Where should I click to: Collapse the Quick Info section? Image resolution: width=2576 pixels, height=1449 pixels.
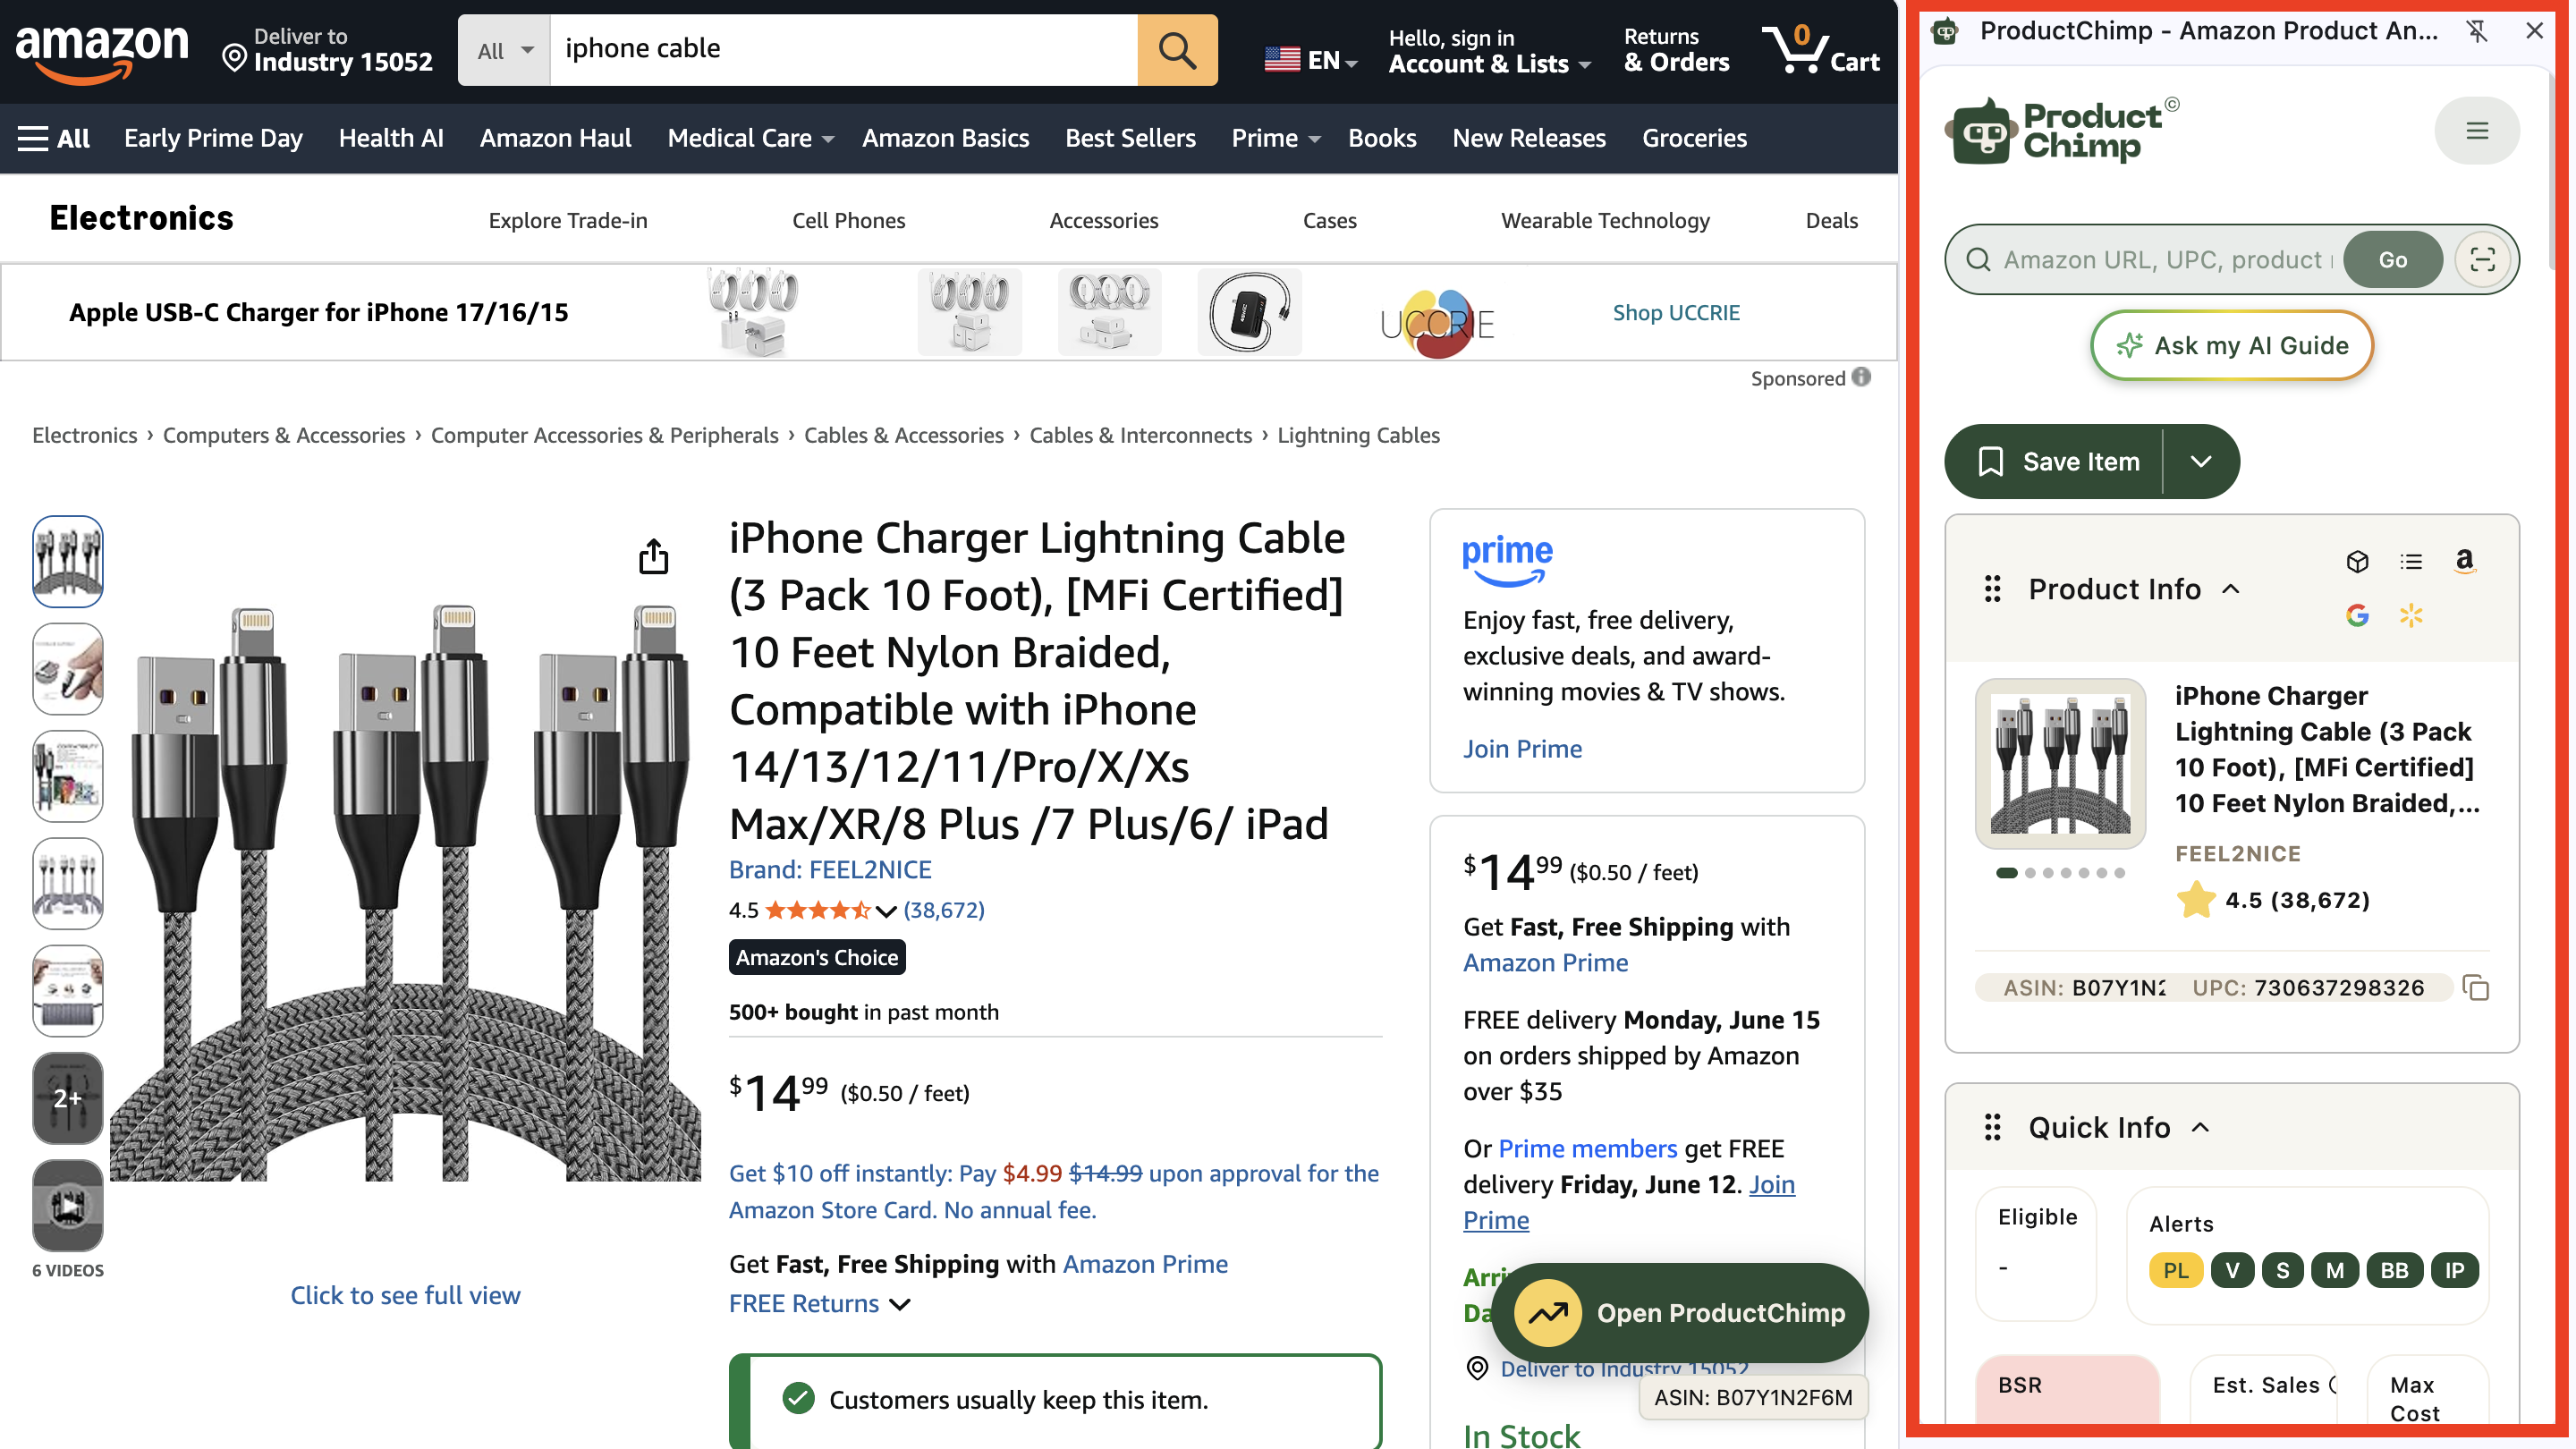[2200, 1127]
